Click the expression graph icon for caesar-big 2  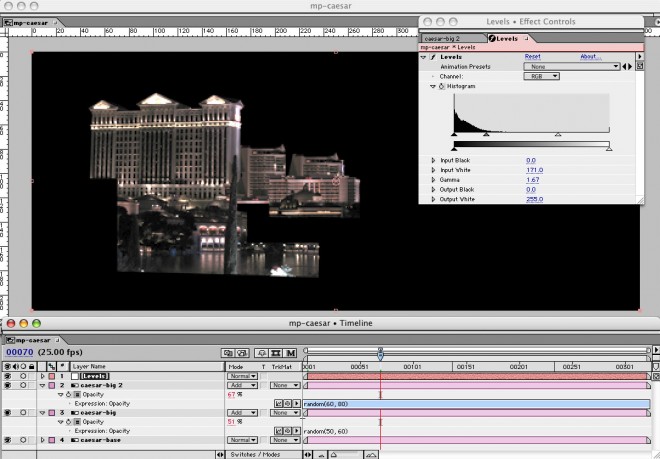tap(278, 403)
